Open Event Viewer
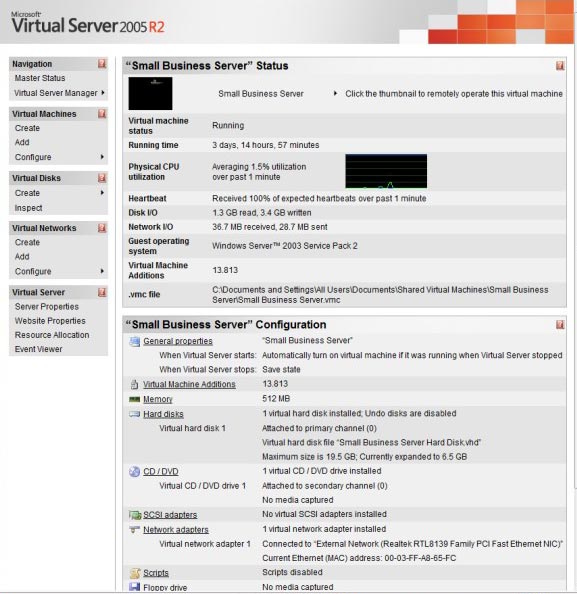Image resolution: width=577 pixels, height=594 pixels. click(38, 349)
